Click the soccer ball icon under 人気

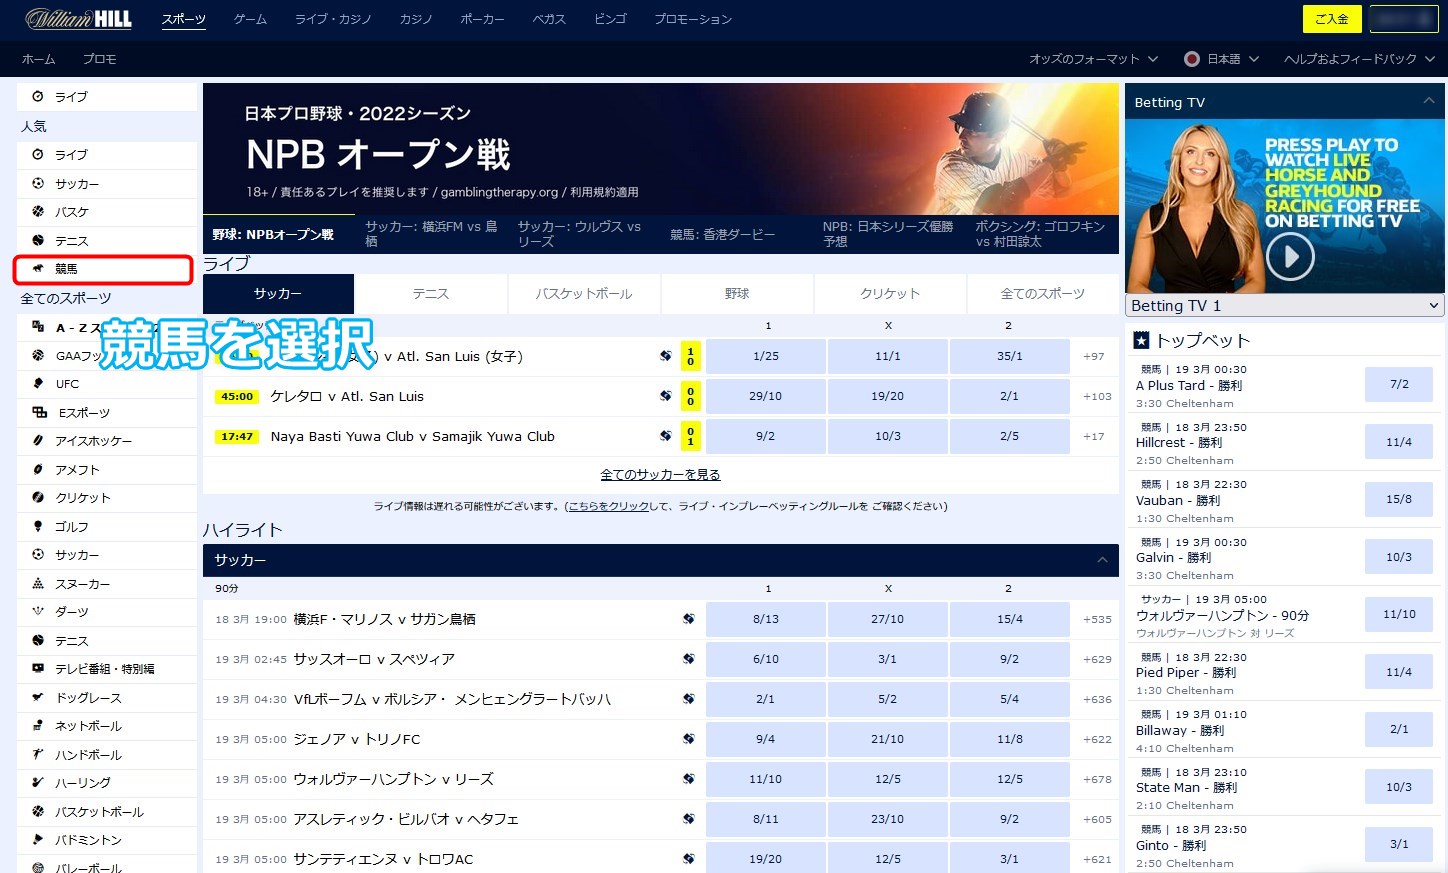[38, 183]
